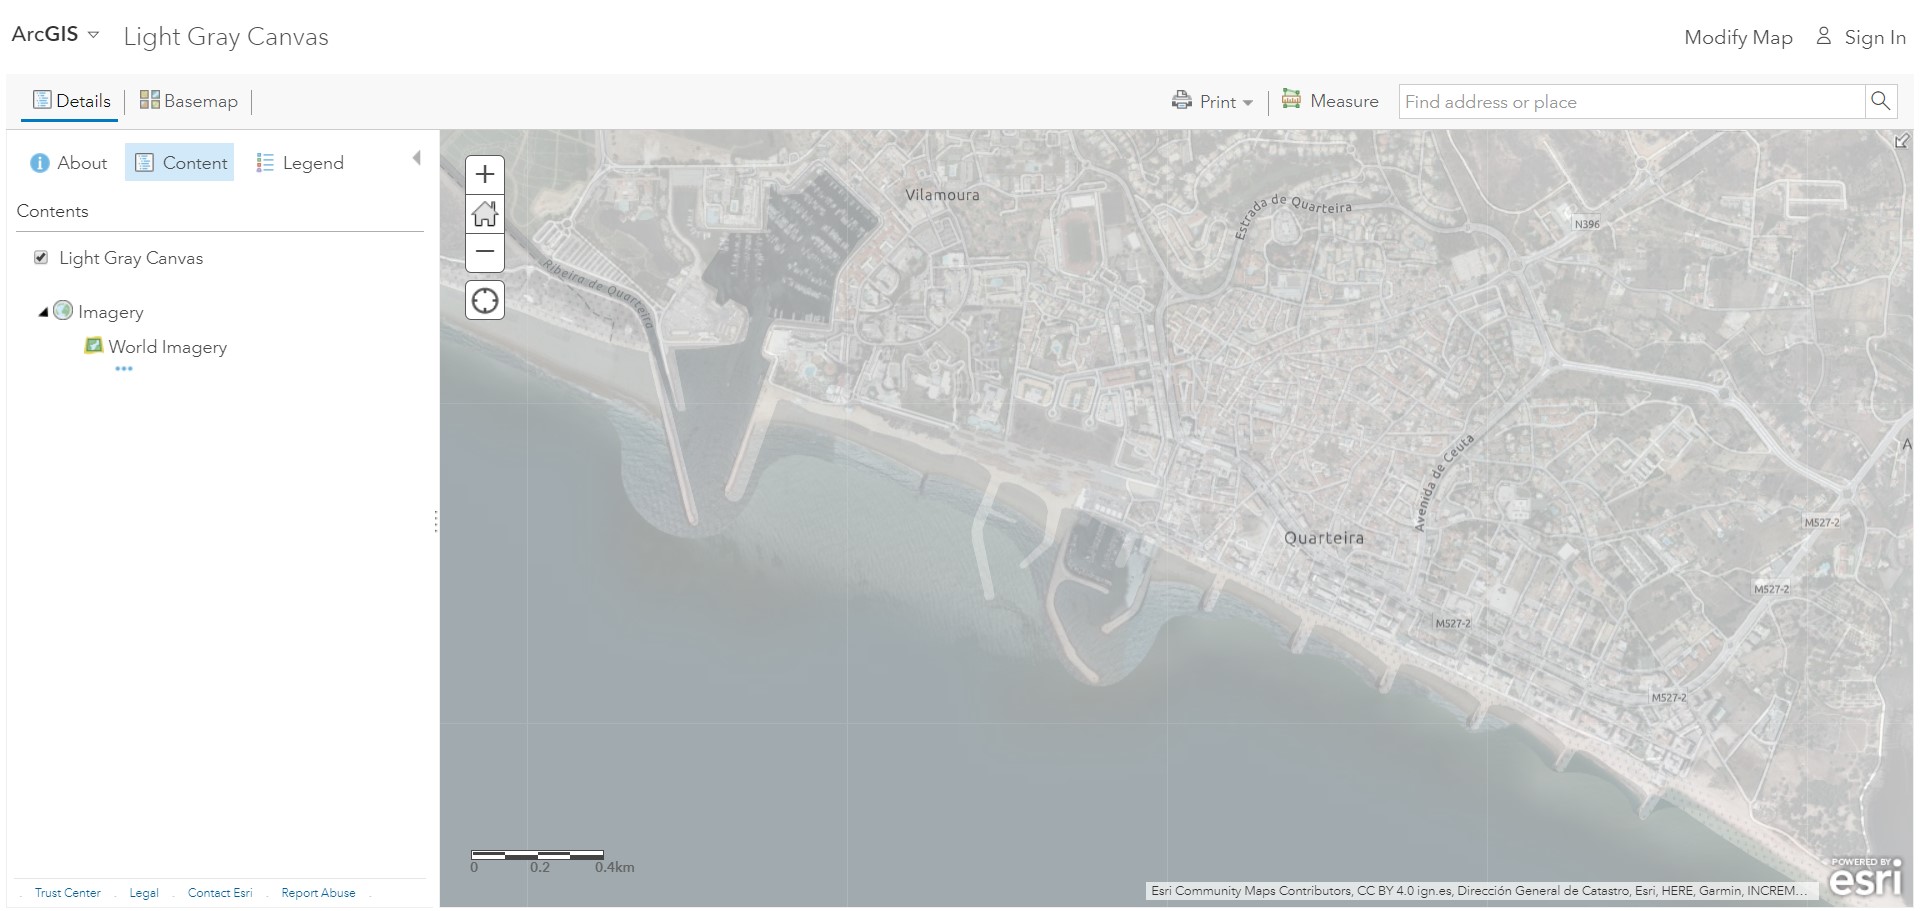The image size is (1920, 911).
Task: Return map to default home extent
Action: (485, 214)
